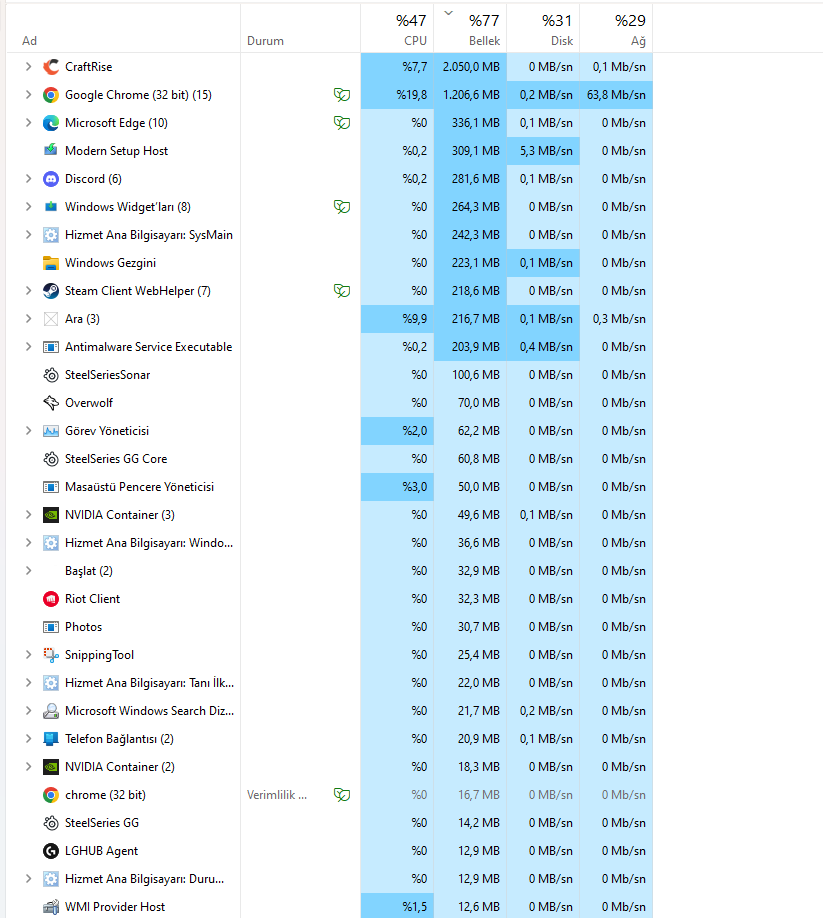Click the Microsoft Edge icon
Screen dimensions: 823x918
point(51,123)
